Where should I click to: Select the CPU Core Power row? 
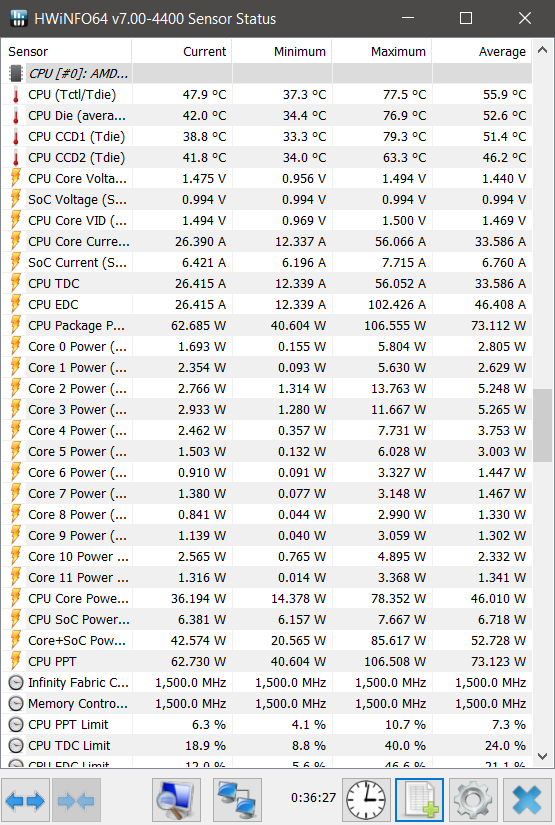(x=267, y=599)
